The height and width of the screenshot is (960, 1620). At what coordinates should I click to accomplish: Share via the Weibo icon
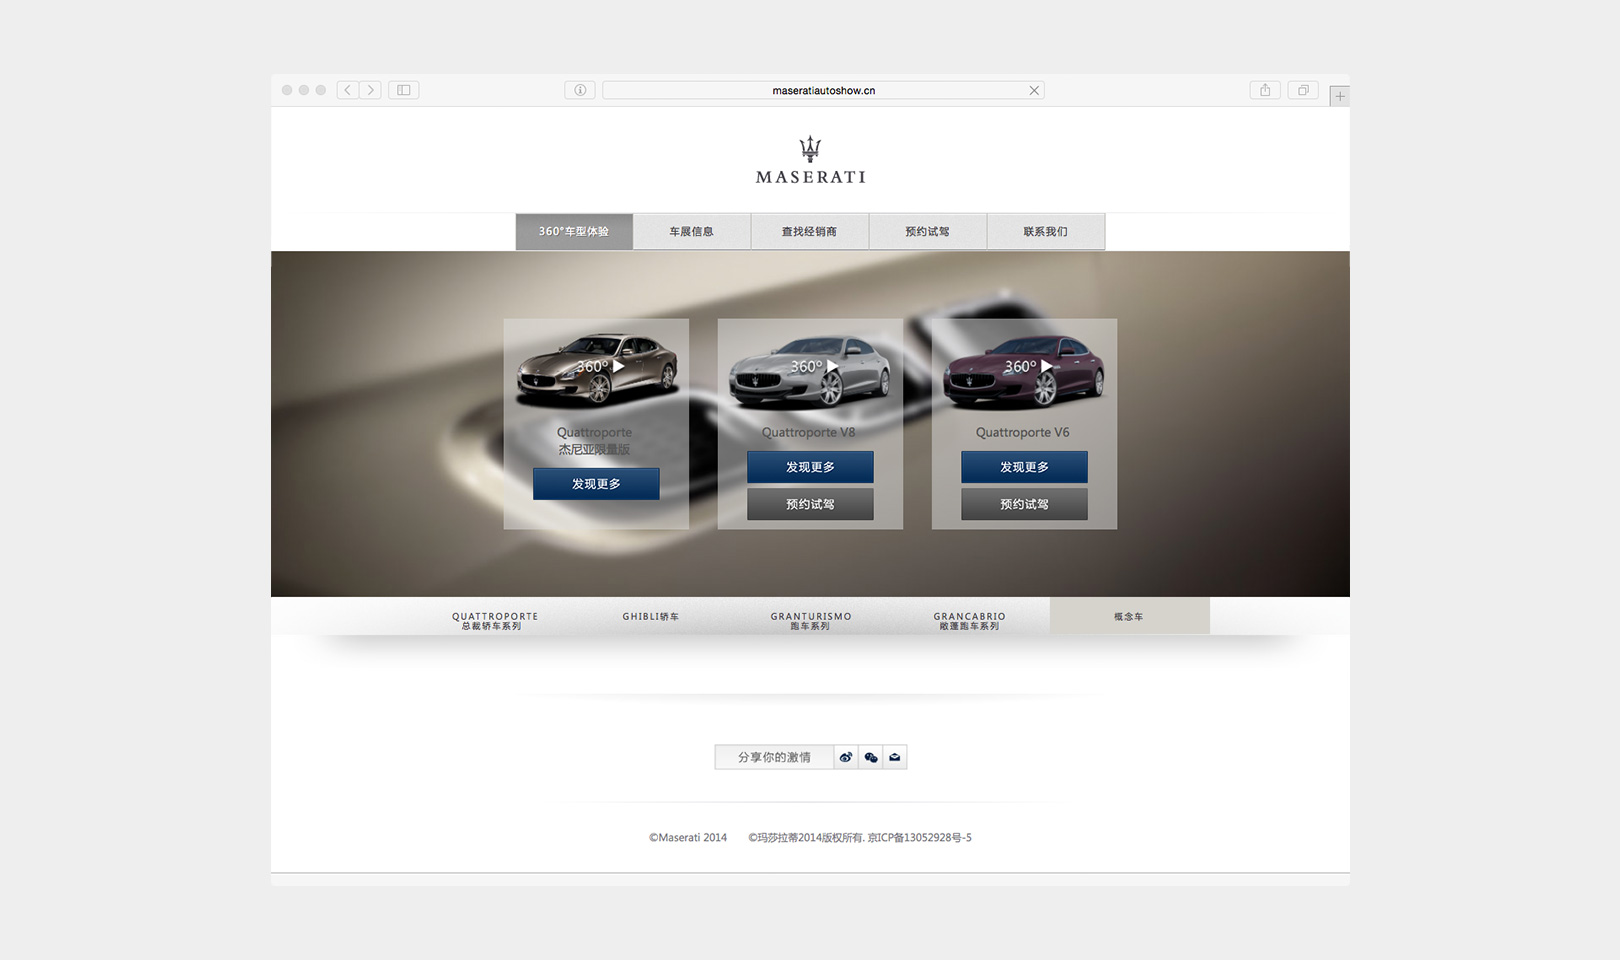tap(846, 757)
